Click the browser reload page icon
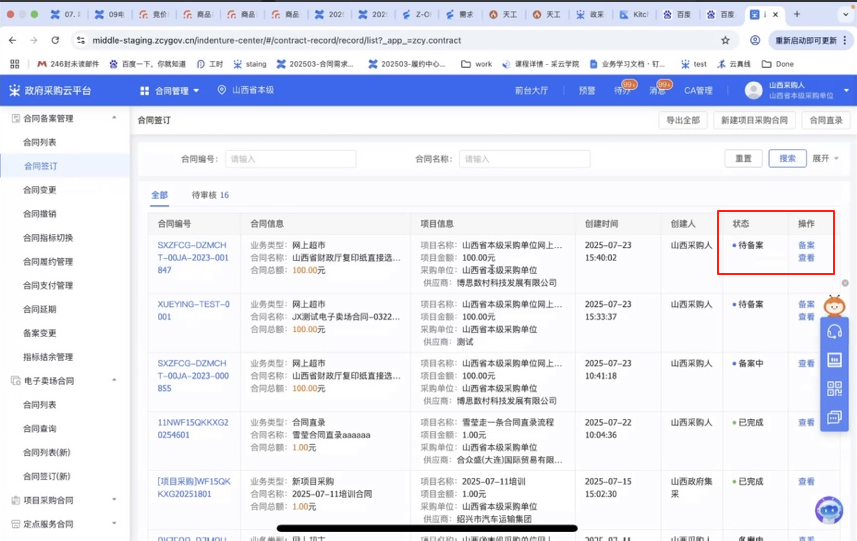The height and width of the screenshot is (541, 857). click(x=54, y=40)
